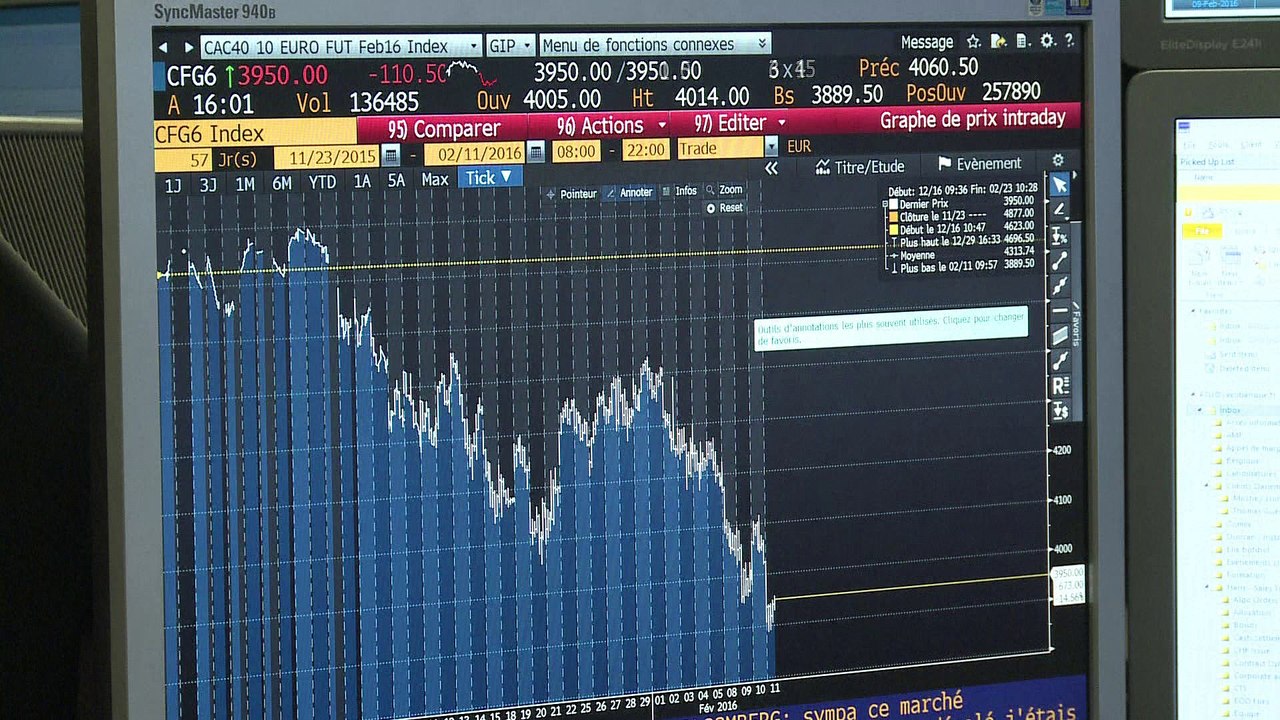Select the arrow pointer tool in annotation sidebar
Viewport: 1280px width, 720px height.
click(x=1060, y=186)
